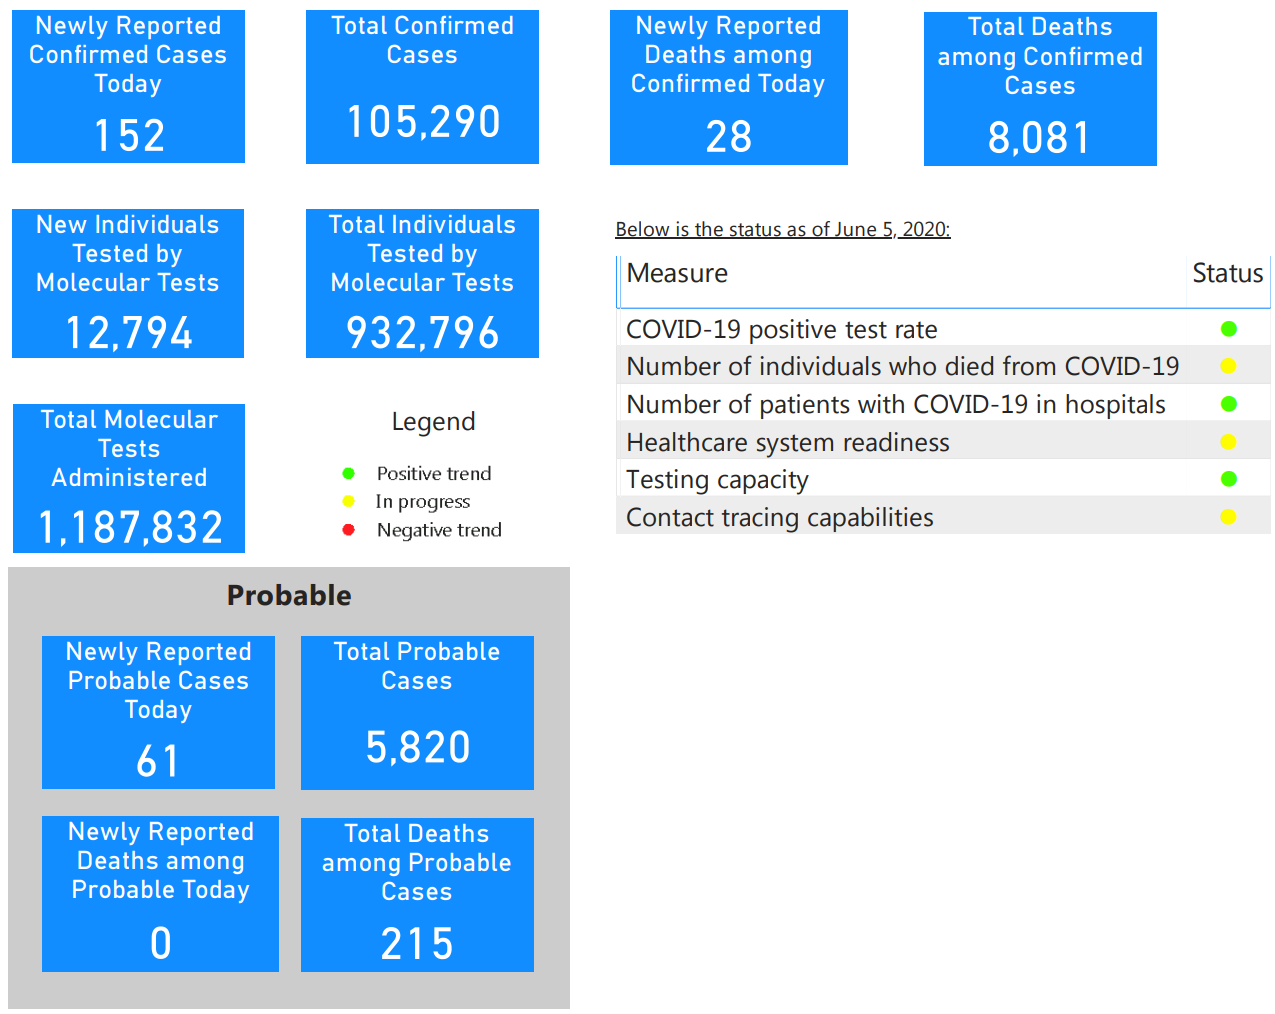Click the Total Deaths among Confirmed Cases tile
The image size is (1275, 1014).
point(1040,89)
